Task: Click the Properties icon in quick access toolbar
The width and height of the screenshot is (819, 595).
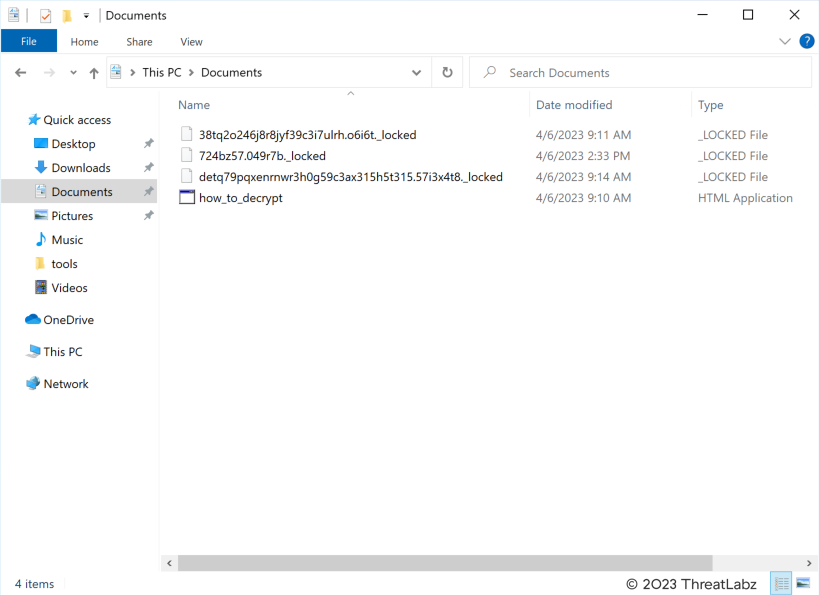Action: [x=45, y=15]
